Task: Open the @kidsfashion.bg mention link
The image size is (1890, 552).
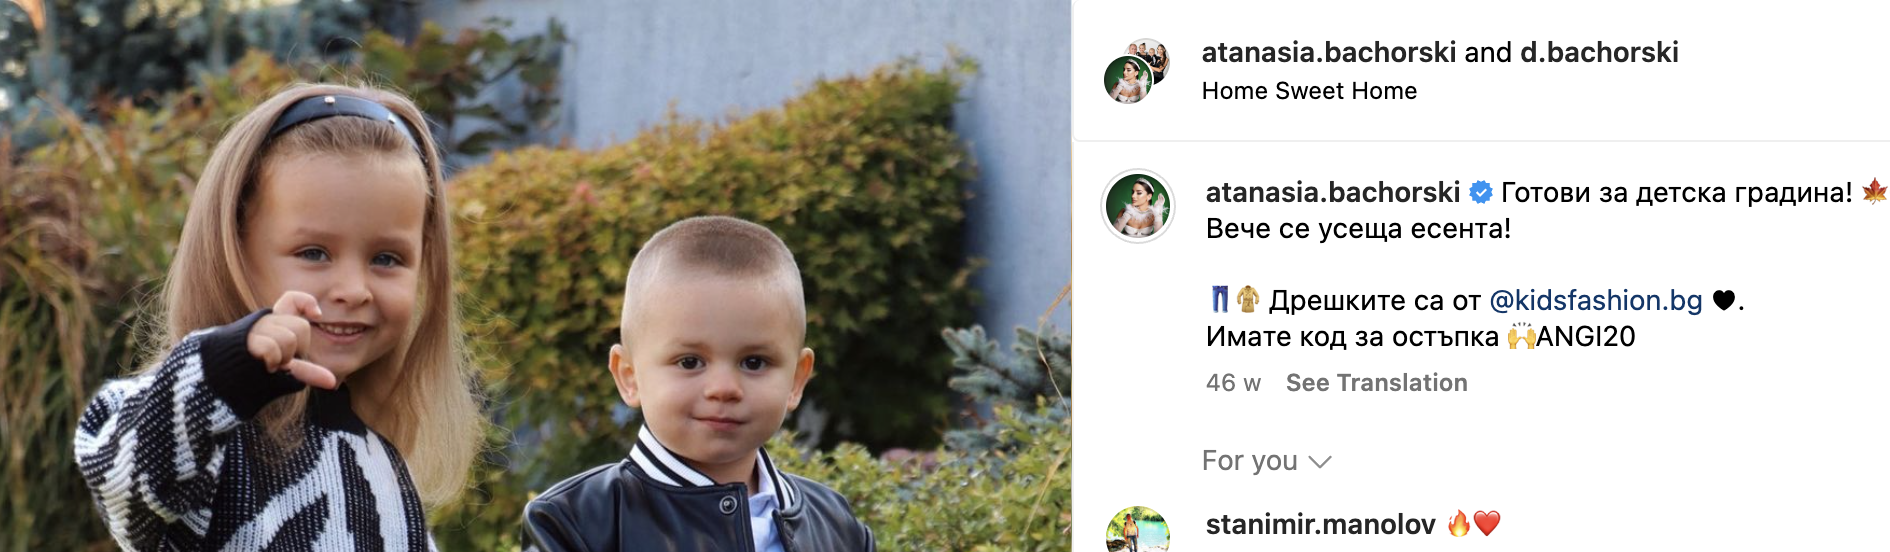Action: (1596, 300)
